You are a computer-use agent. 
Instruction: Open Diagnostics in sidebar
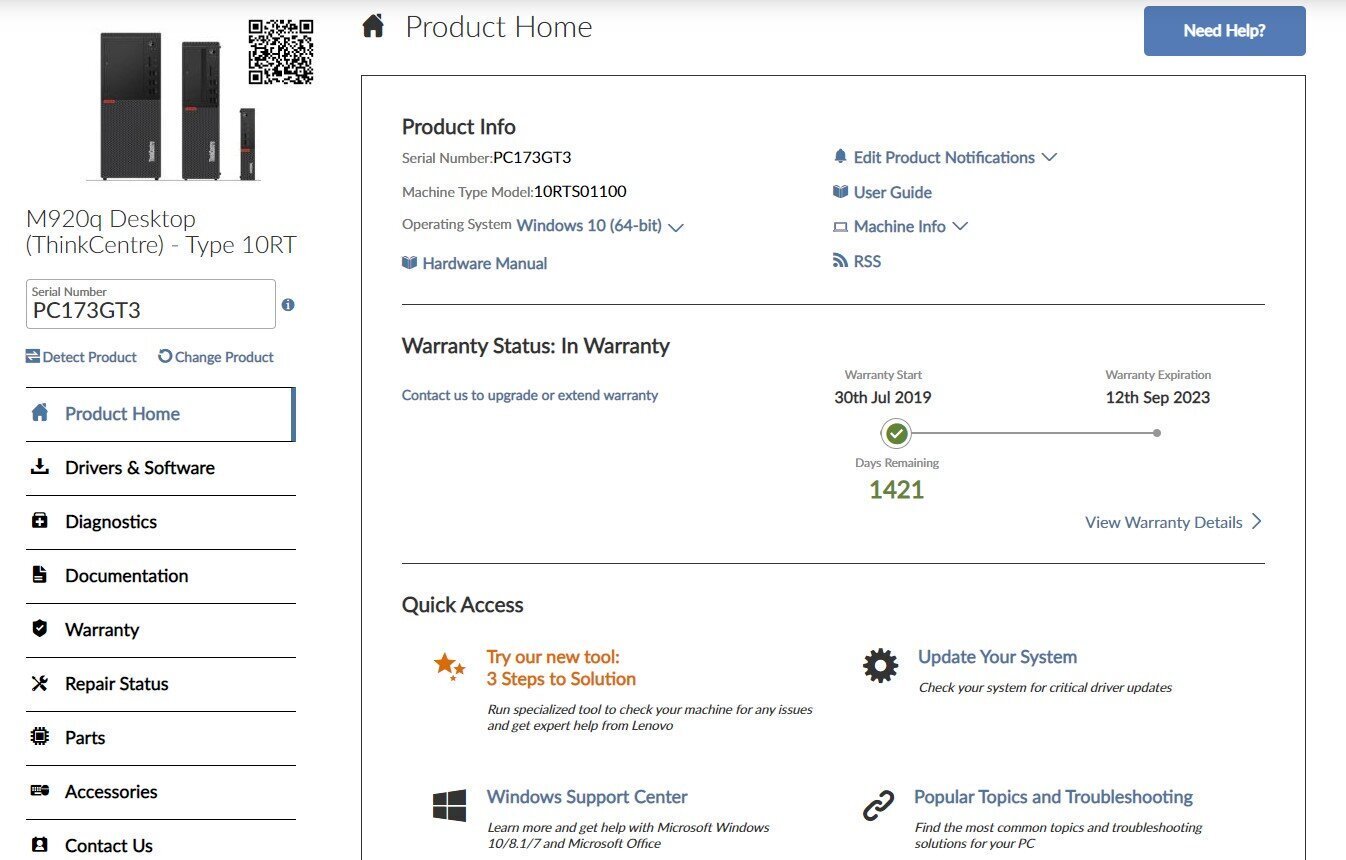(x=160, y=522)
